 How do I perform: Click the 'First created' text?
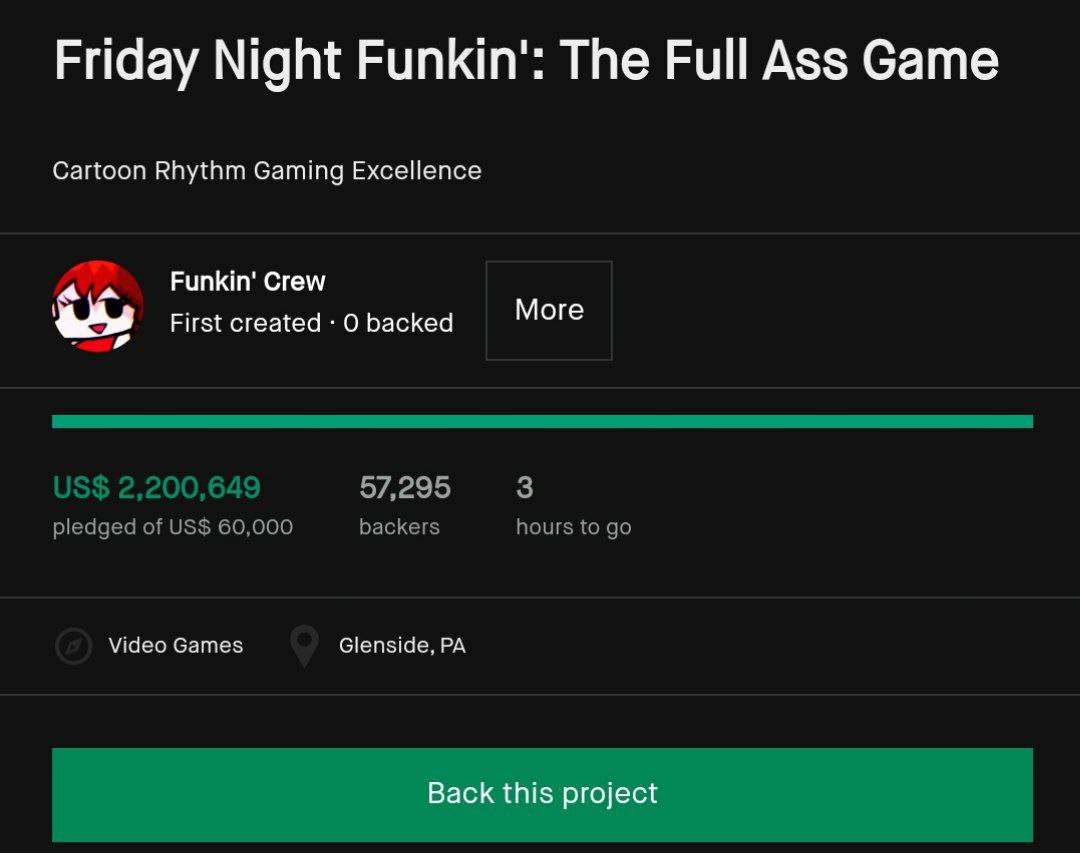(244, 323)
